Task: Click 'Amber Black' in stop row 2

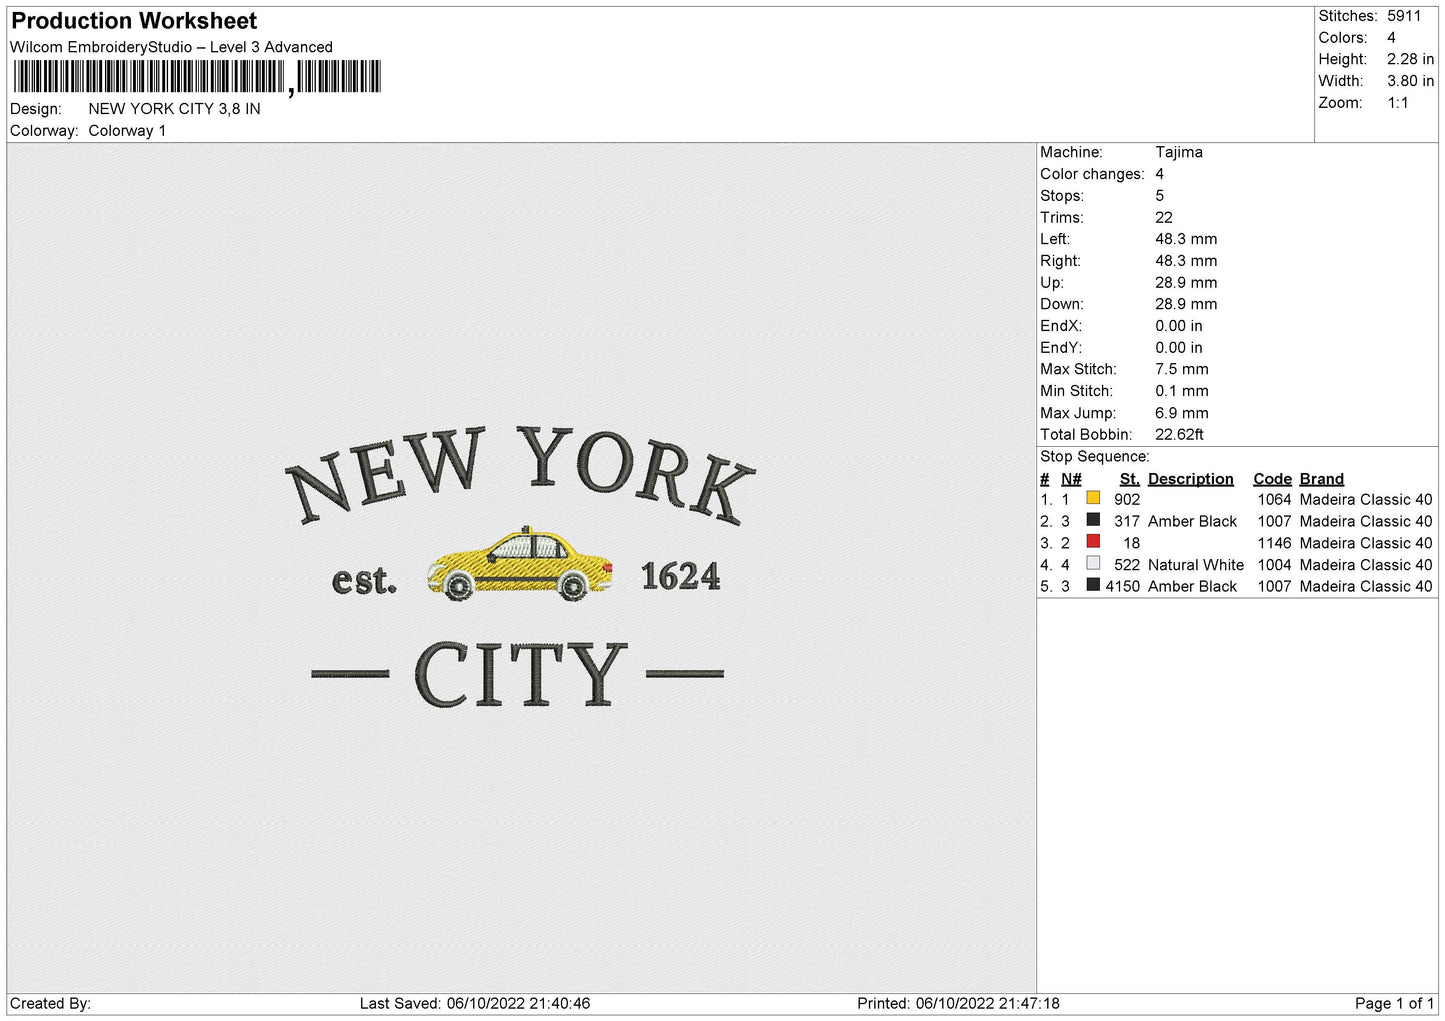Action: pos(1192,522)
